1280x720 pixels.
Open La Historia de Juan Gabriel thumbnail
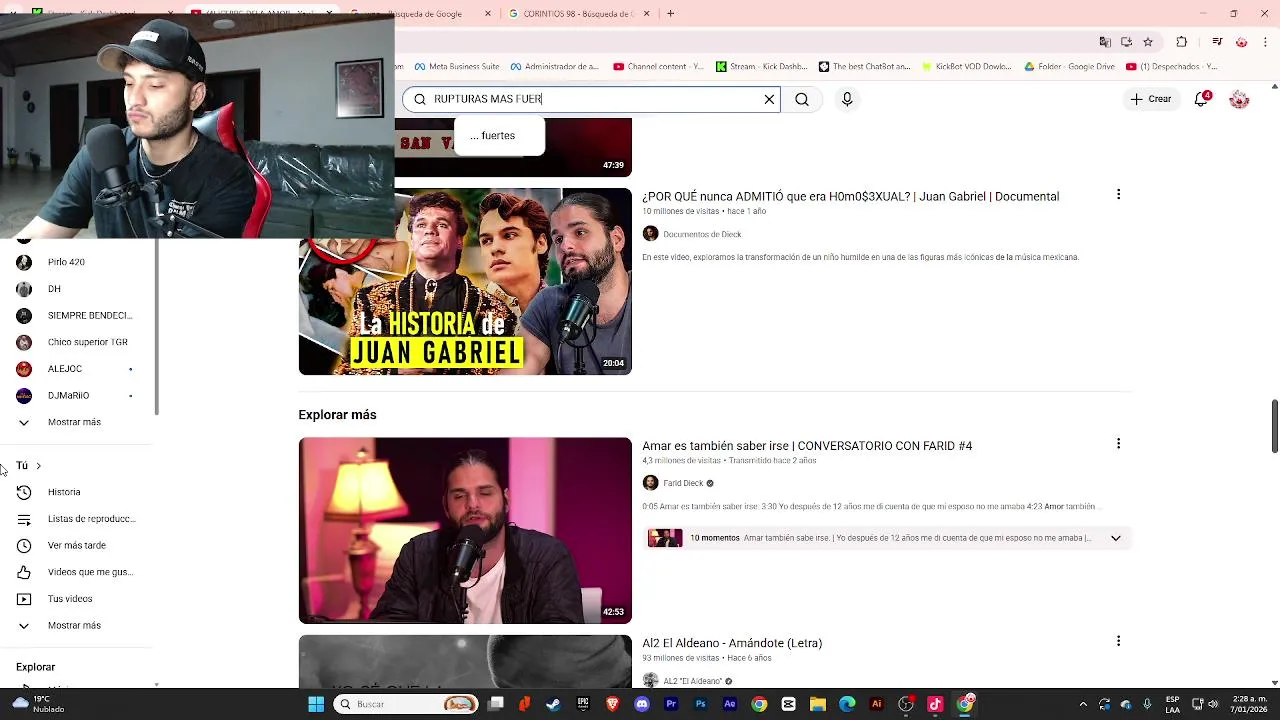pos(465,282)
